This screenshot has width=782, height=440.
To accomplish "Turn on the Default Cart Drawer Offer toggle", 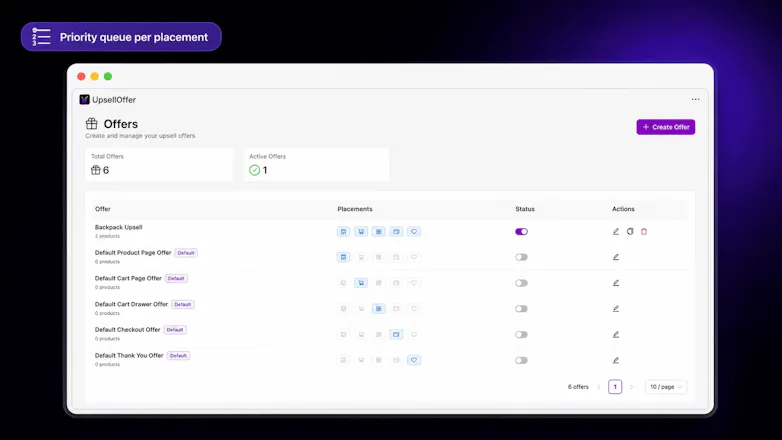I will 521,309.
